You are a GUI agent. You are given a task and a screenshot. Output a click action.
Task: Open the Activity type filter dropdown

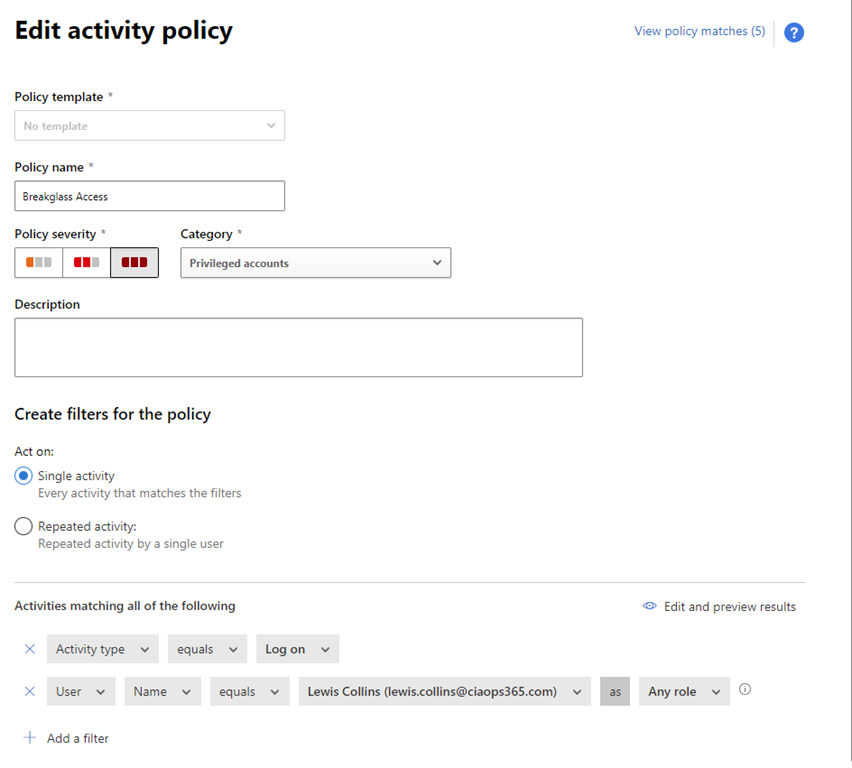pos(102,649)
